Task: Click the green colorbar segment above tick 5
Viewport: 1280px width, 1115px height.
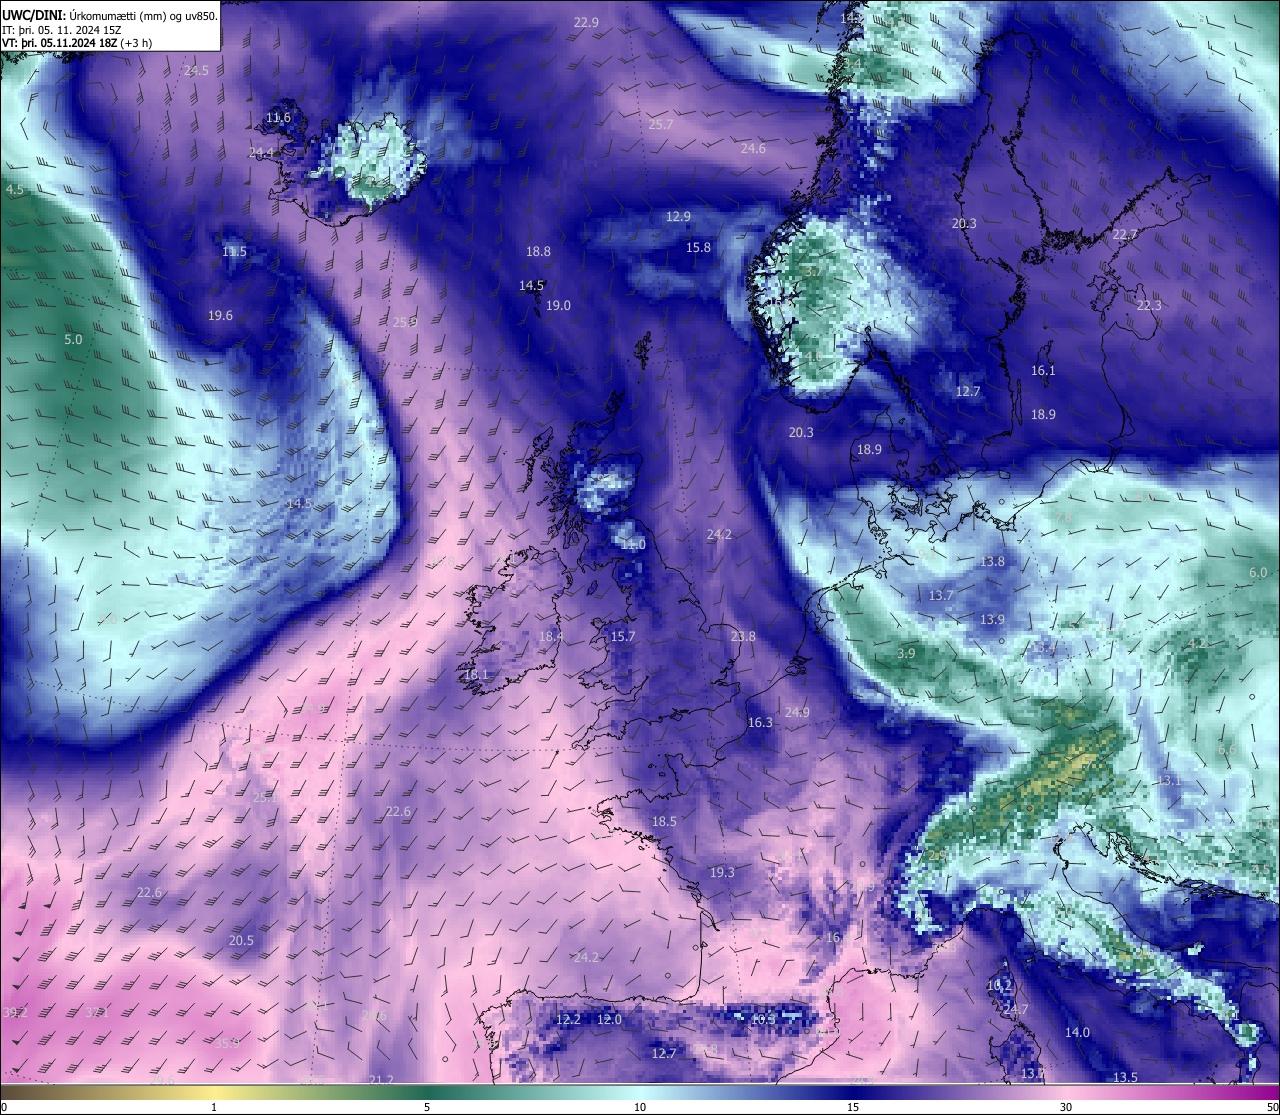Action: coord(427,1090)
